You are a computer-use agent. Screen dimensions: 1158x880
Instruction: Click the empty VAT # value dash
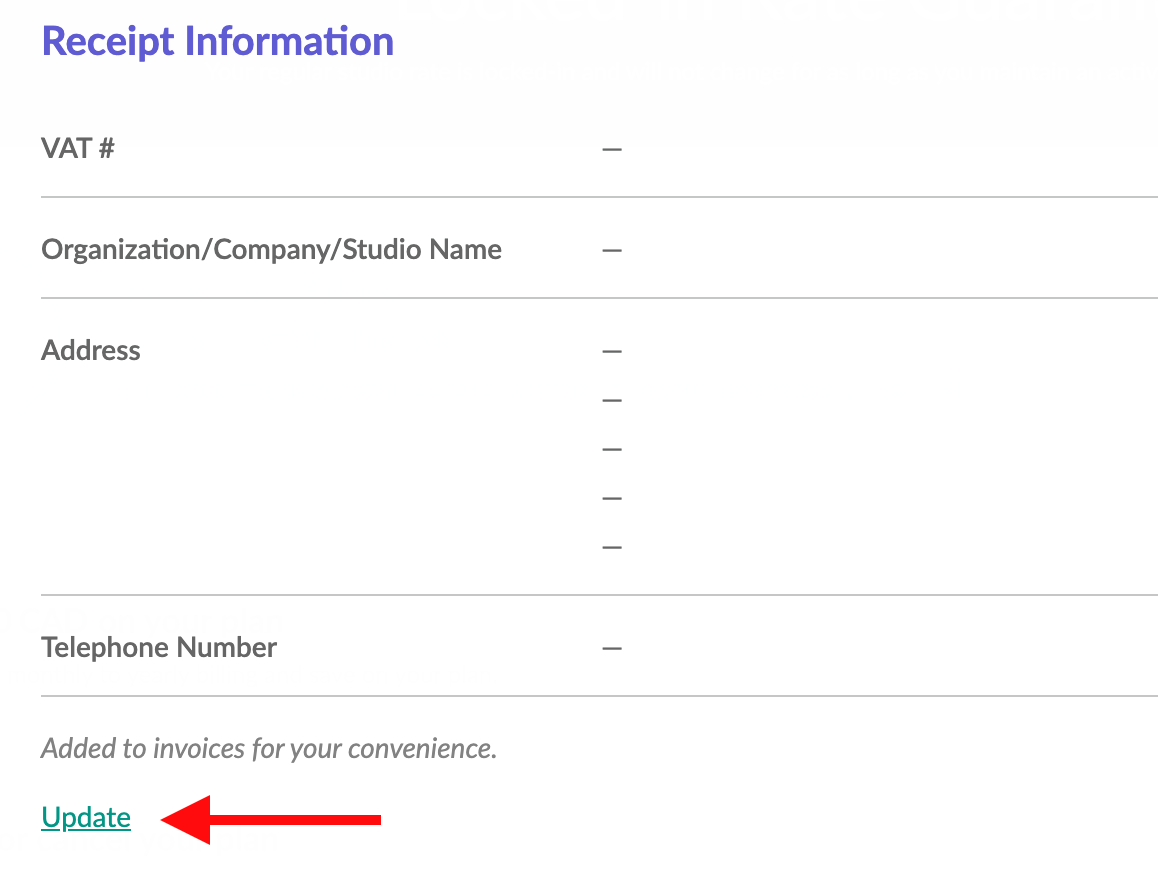(611, 149)
